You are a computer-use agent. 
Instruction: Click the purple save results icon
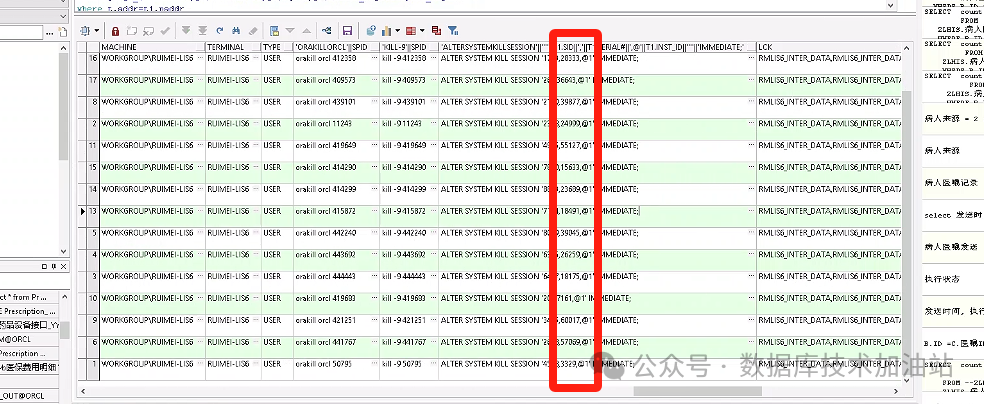click(347, 30)
